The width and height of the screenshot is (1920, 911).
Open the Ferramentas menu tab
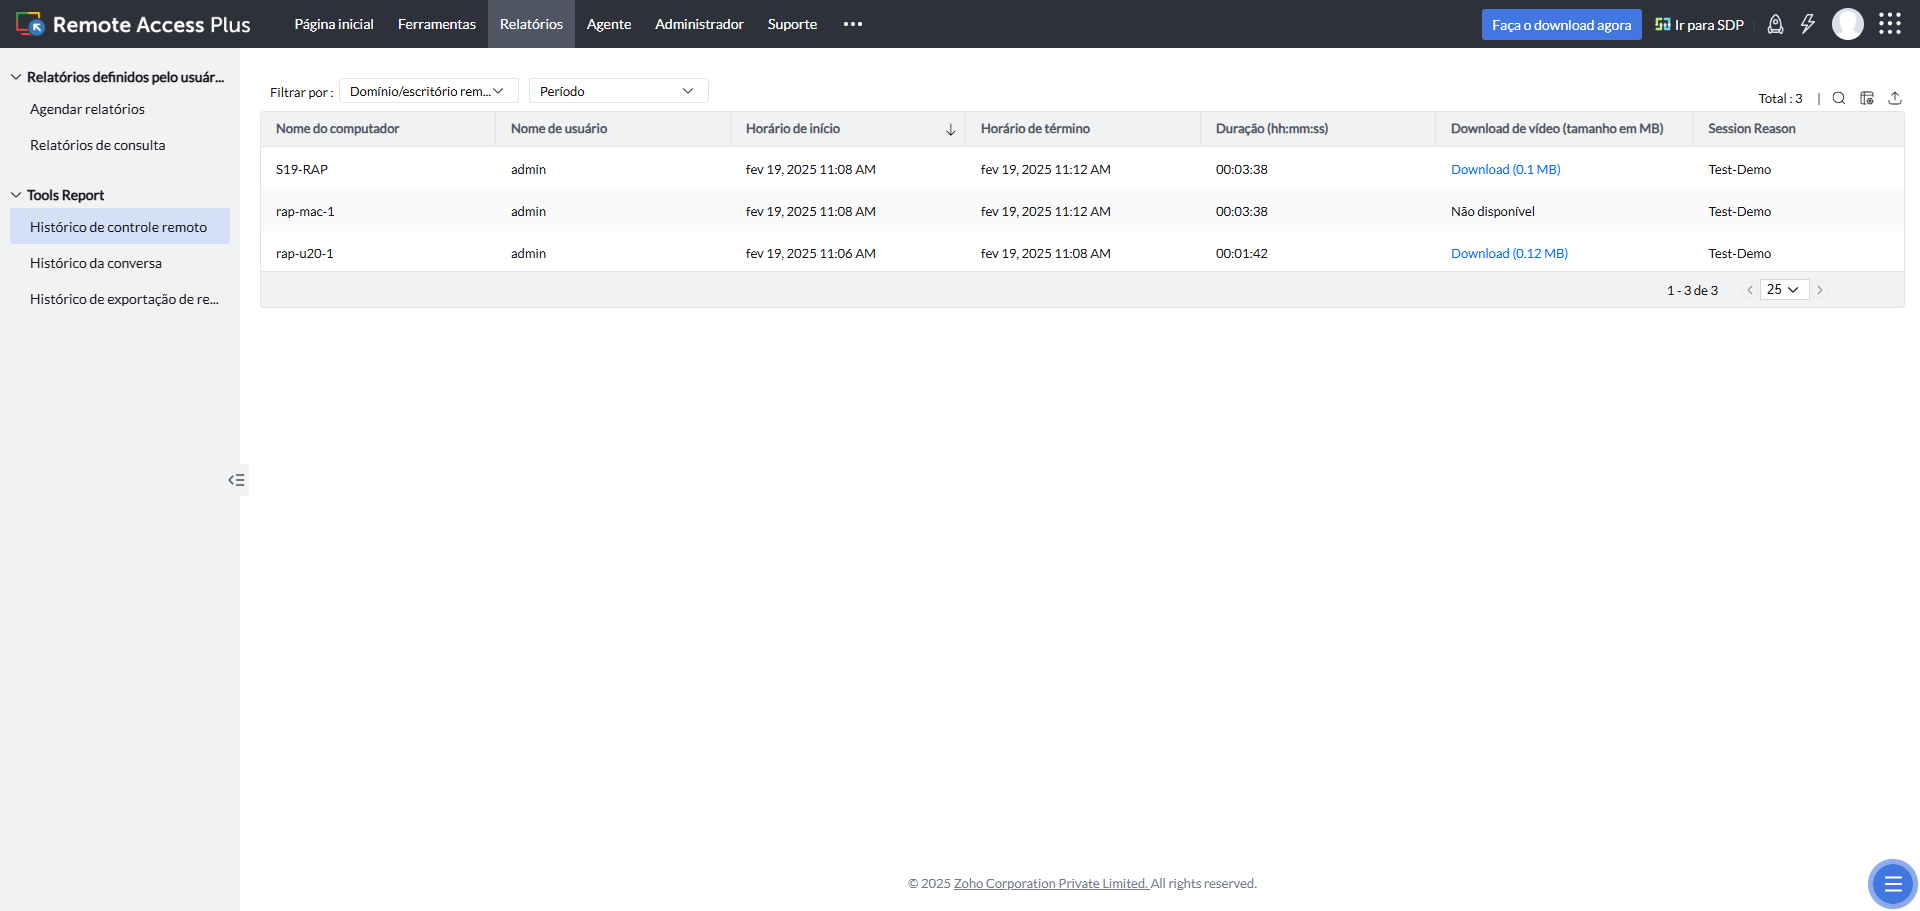(436, 24)
